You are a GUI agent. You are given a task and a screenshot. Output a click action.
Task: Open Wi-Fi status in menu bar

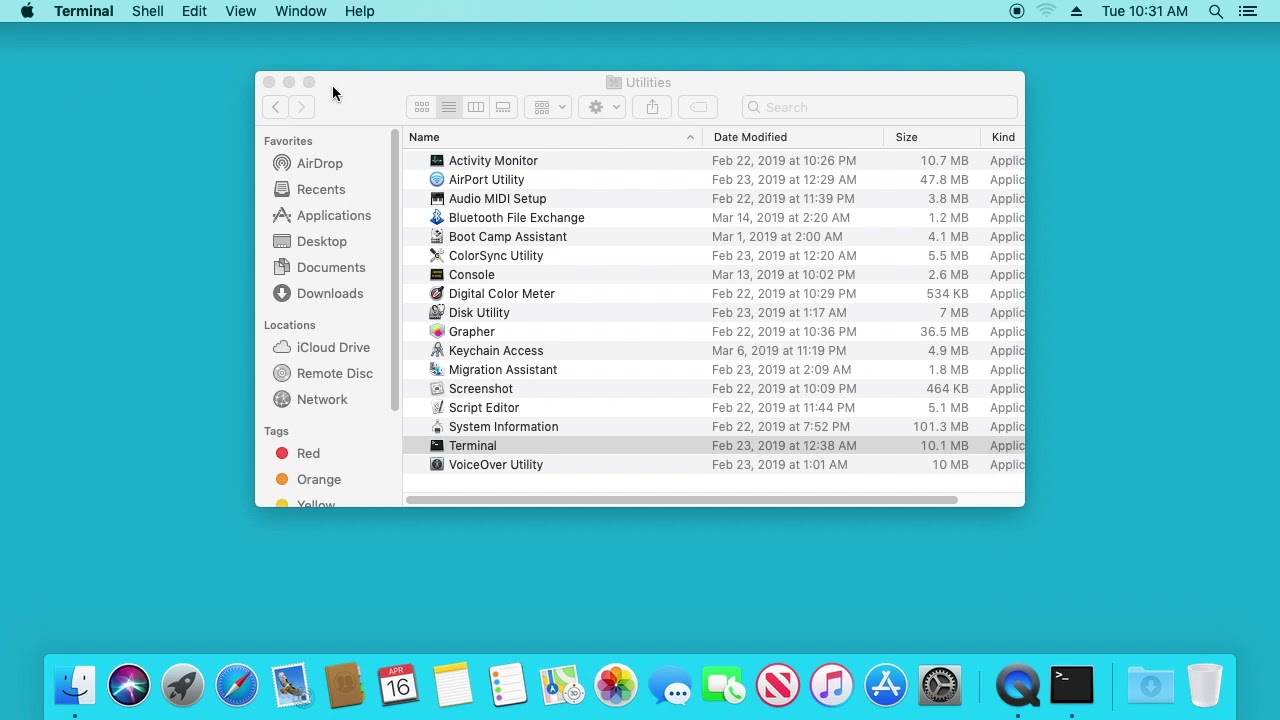1046,11
